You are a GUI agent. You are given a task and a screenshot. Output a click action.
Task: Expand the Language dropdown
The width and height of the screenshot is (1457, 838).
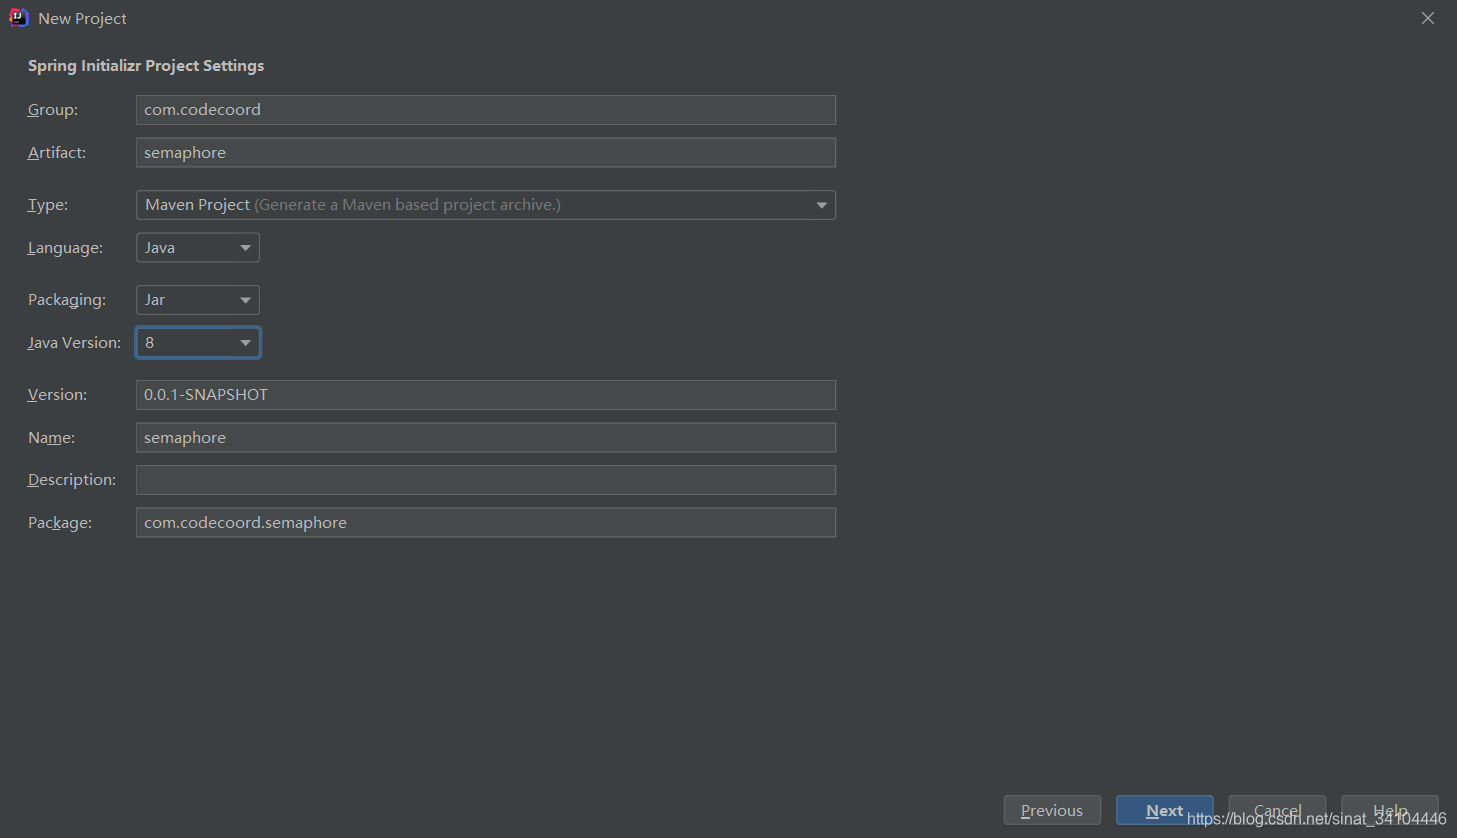point(197,248)
